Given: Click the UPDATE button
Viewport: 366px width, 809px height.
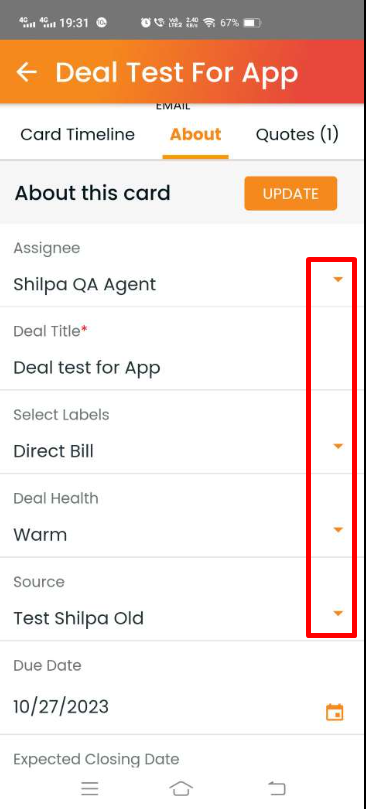Looking at the screenshot, I should tap(291, 193).
